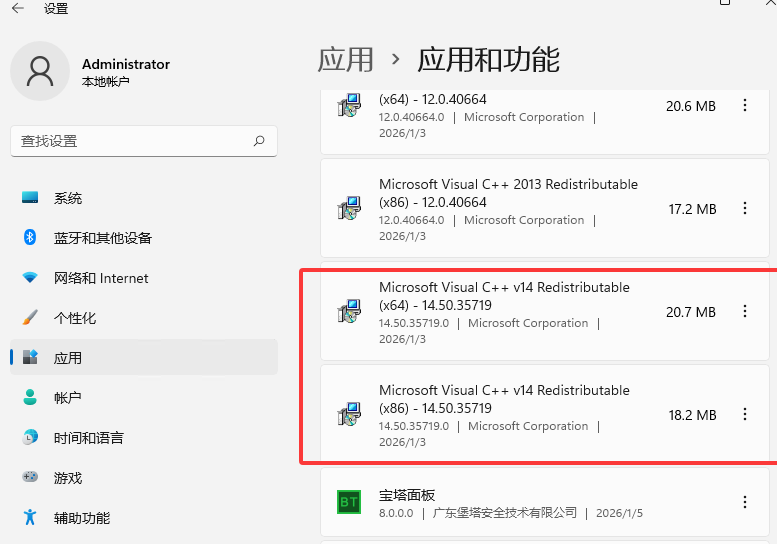Click the Bluetooth icon in sidebar
This screenshot has width=777, height=544.
point(30,237)
